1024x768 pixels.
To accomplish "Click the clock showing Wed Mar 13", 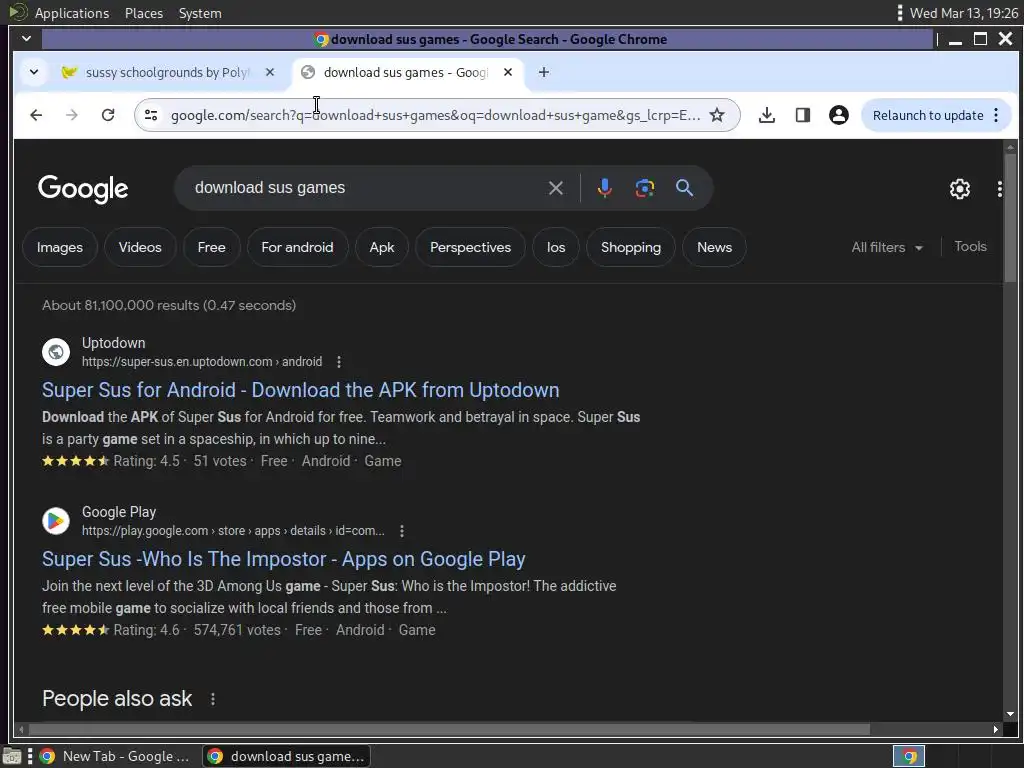I will tap(963, 13).
